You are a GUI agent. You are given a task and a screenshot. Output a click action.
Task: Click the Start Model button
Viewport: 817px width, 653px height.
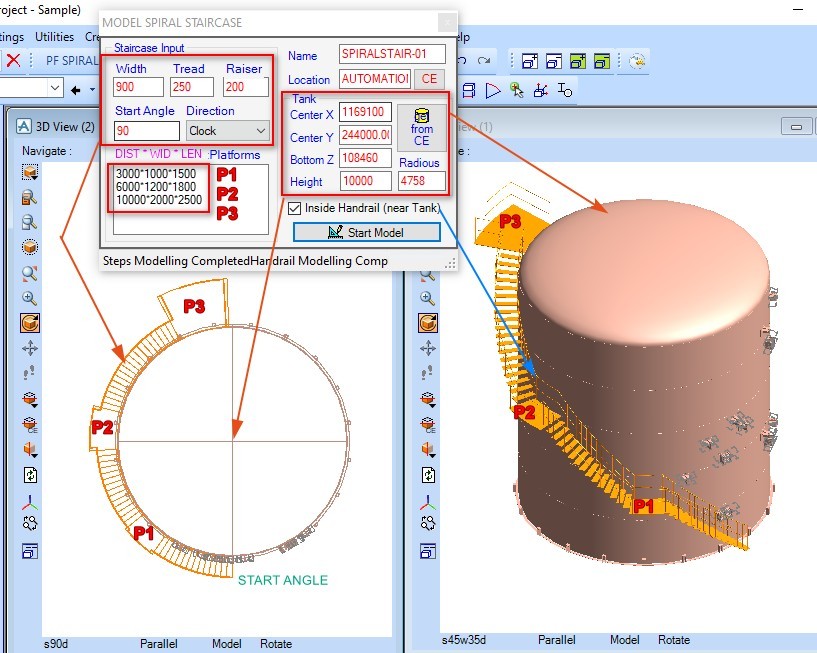pyautogui.click(x=367, y=232)
